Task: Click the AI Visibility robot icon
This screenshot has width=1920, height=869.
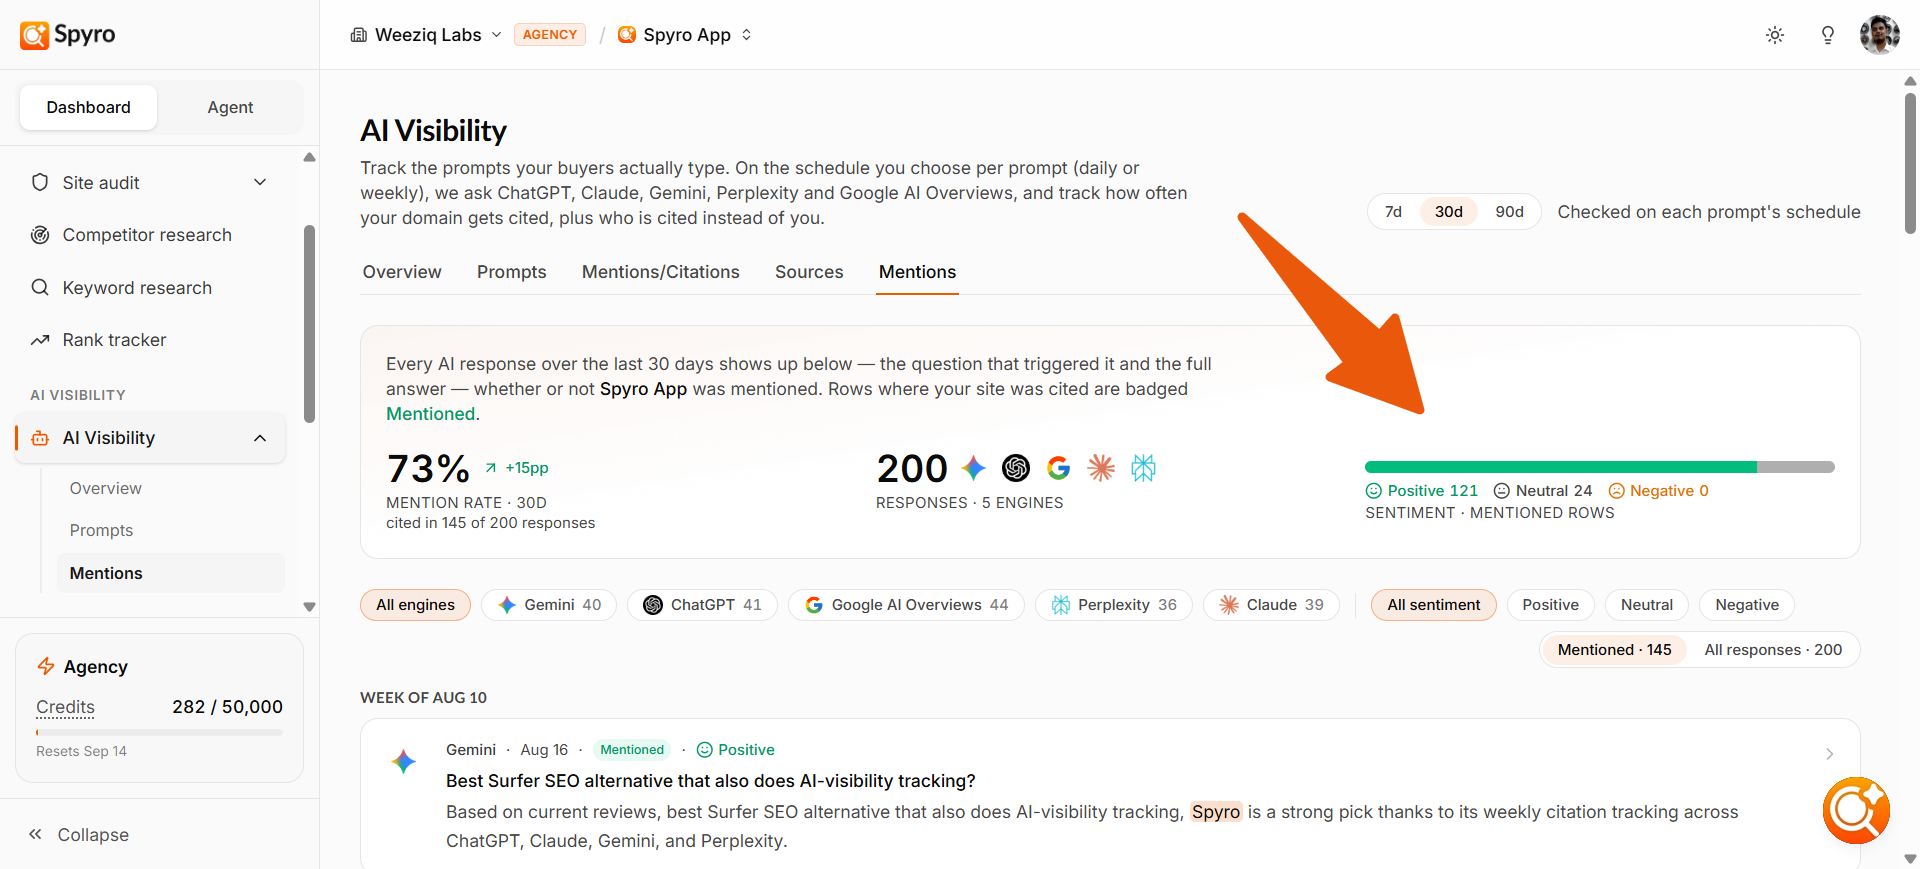Action: click(40, 438)
